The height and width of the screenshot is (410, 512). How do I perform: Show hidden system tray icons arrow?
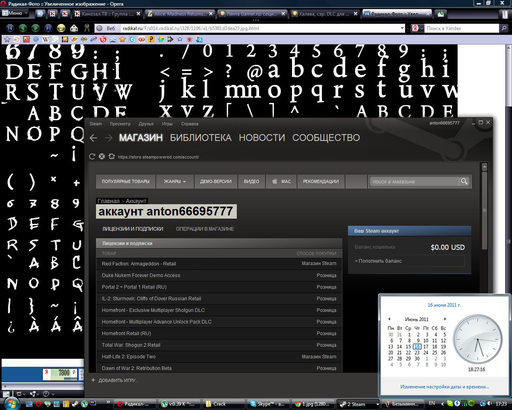coord(443,404)
